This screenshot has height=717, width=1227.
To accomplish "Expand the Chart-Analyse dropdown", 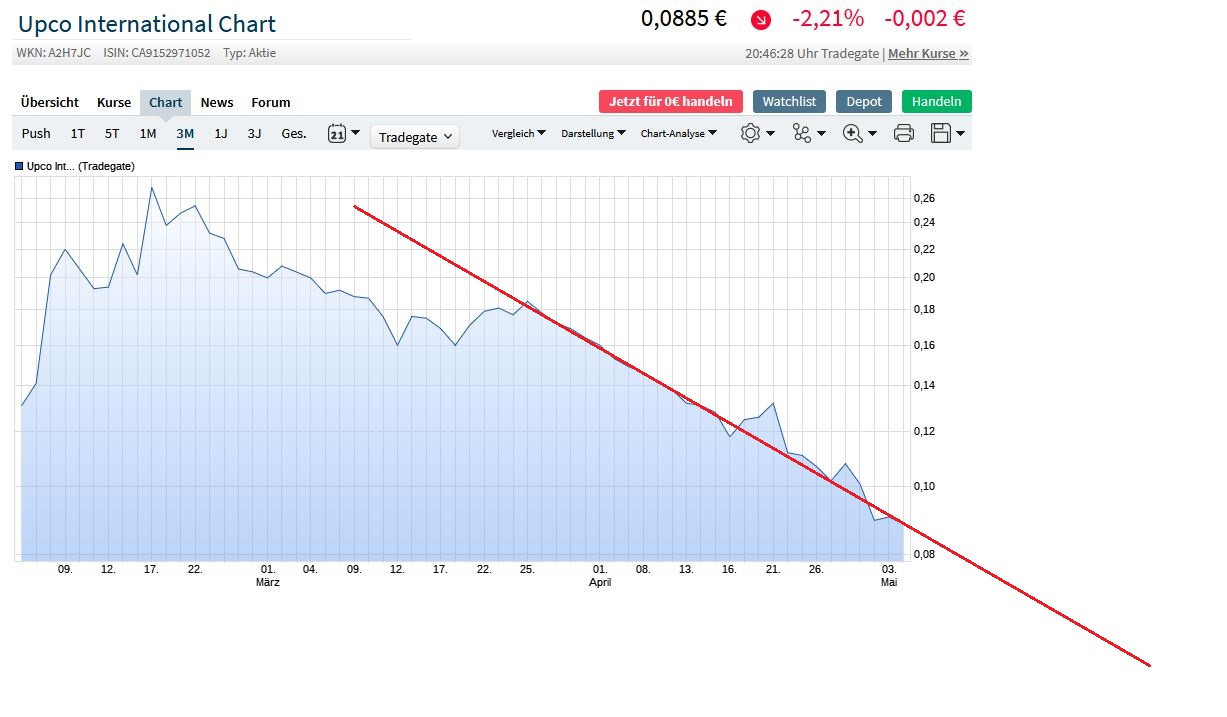I will [x=679, y=133].
